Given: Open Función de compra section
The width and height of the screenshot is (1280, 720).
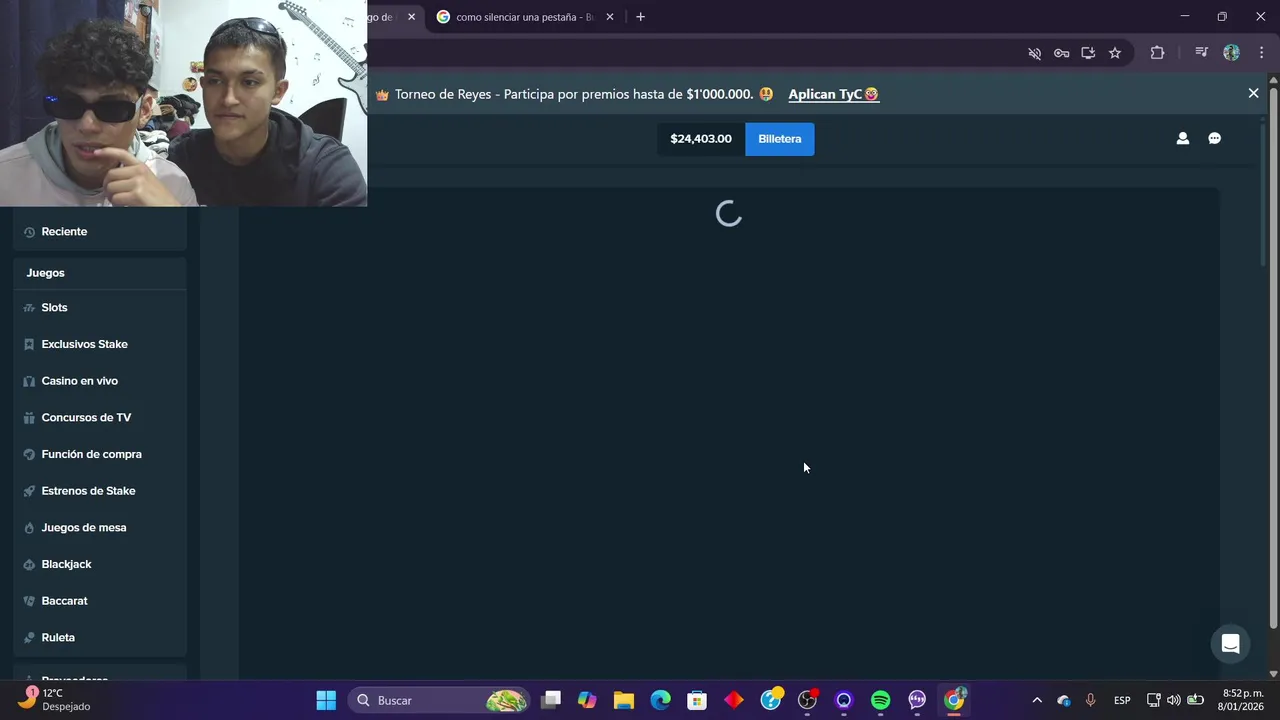Looking at the screenshot, I should 100,454.
